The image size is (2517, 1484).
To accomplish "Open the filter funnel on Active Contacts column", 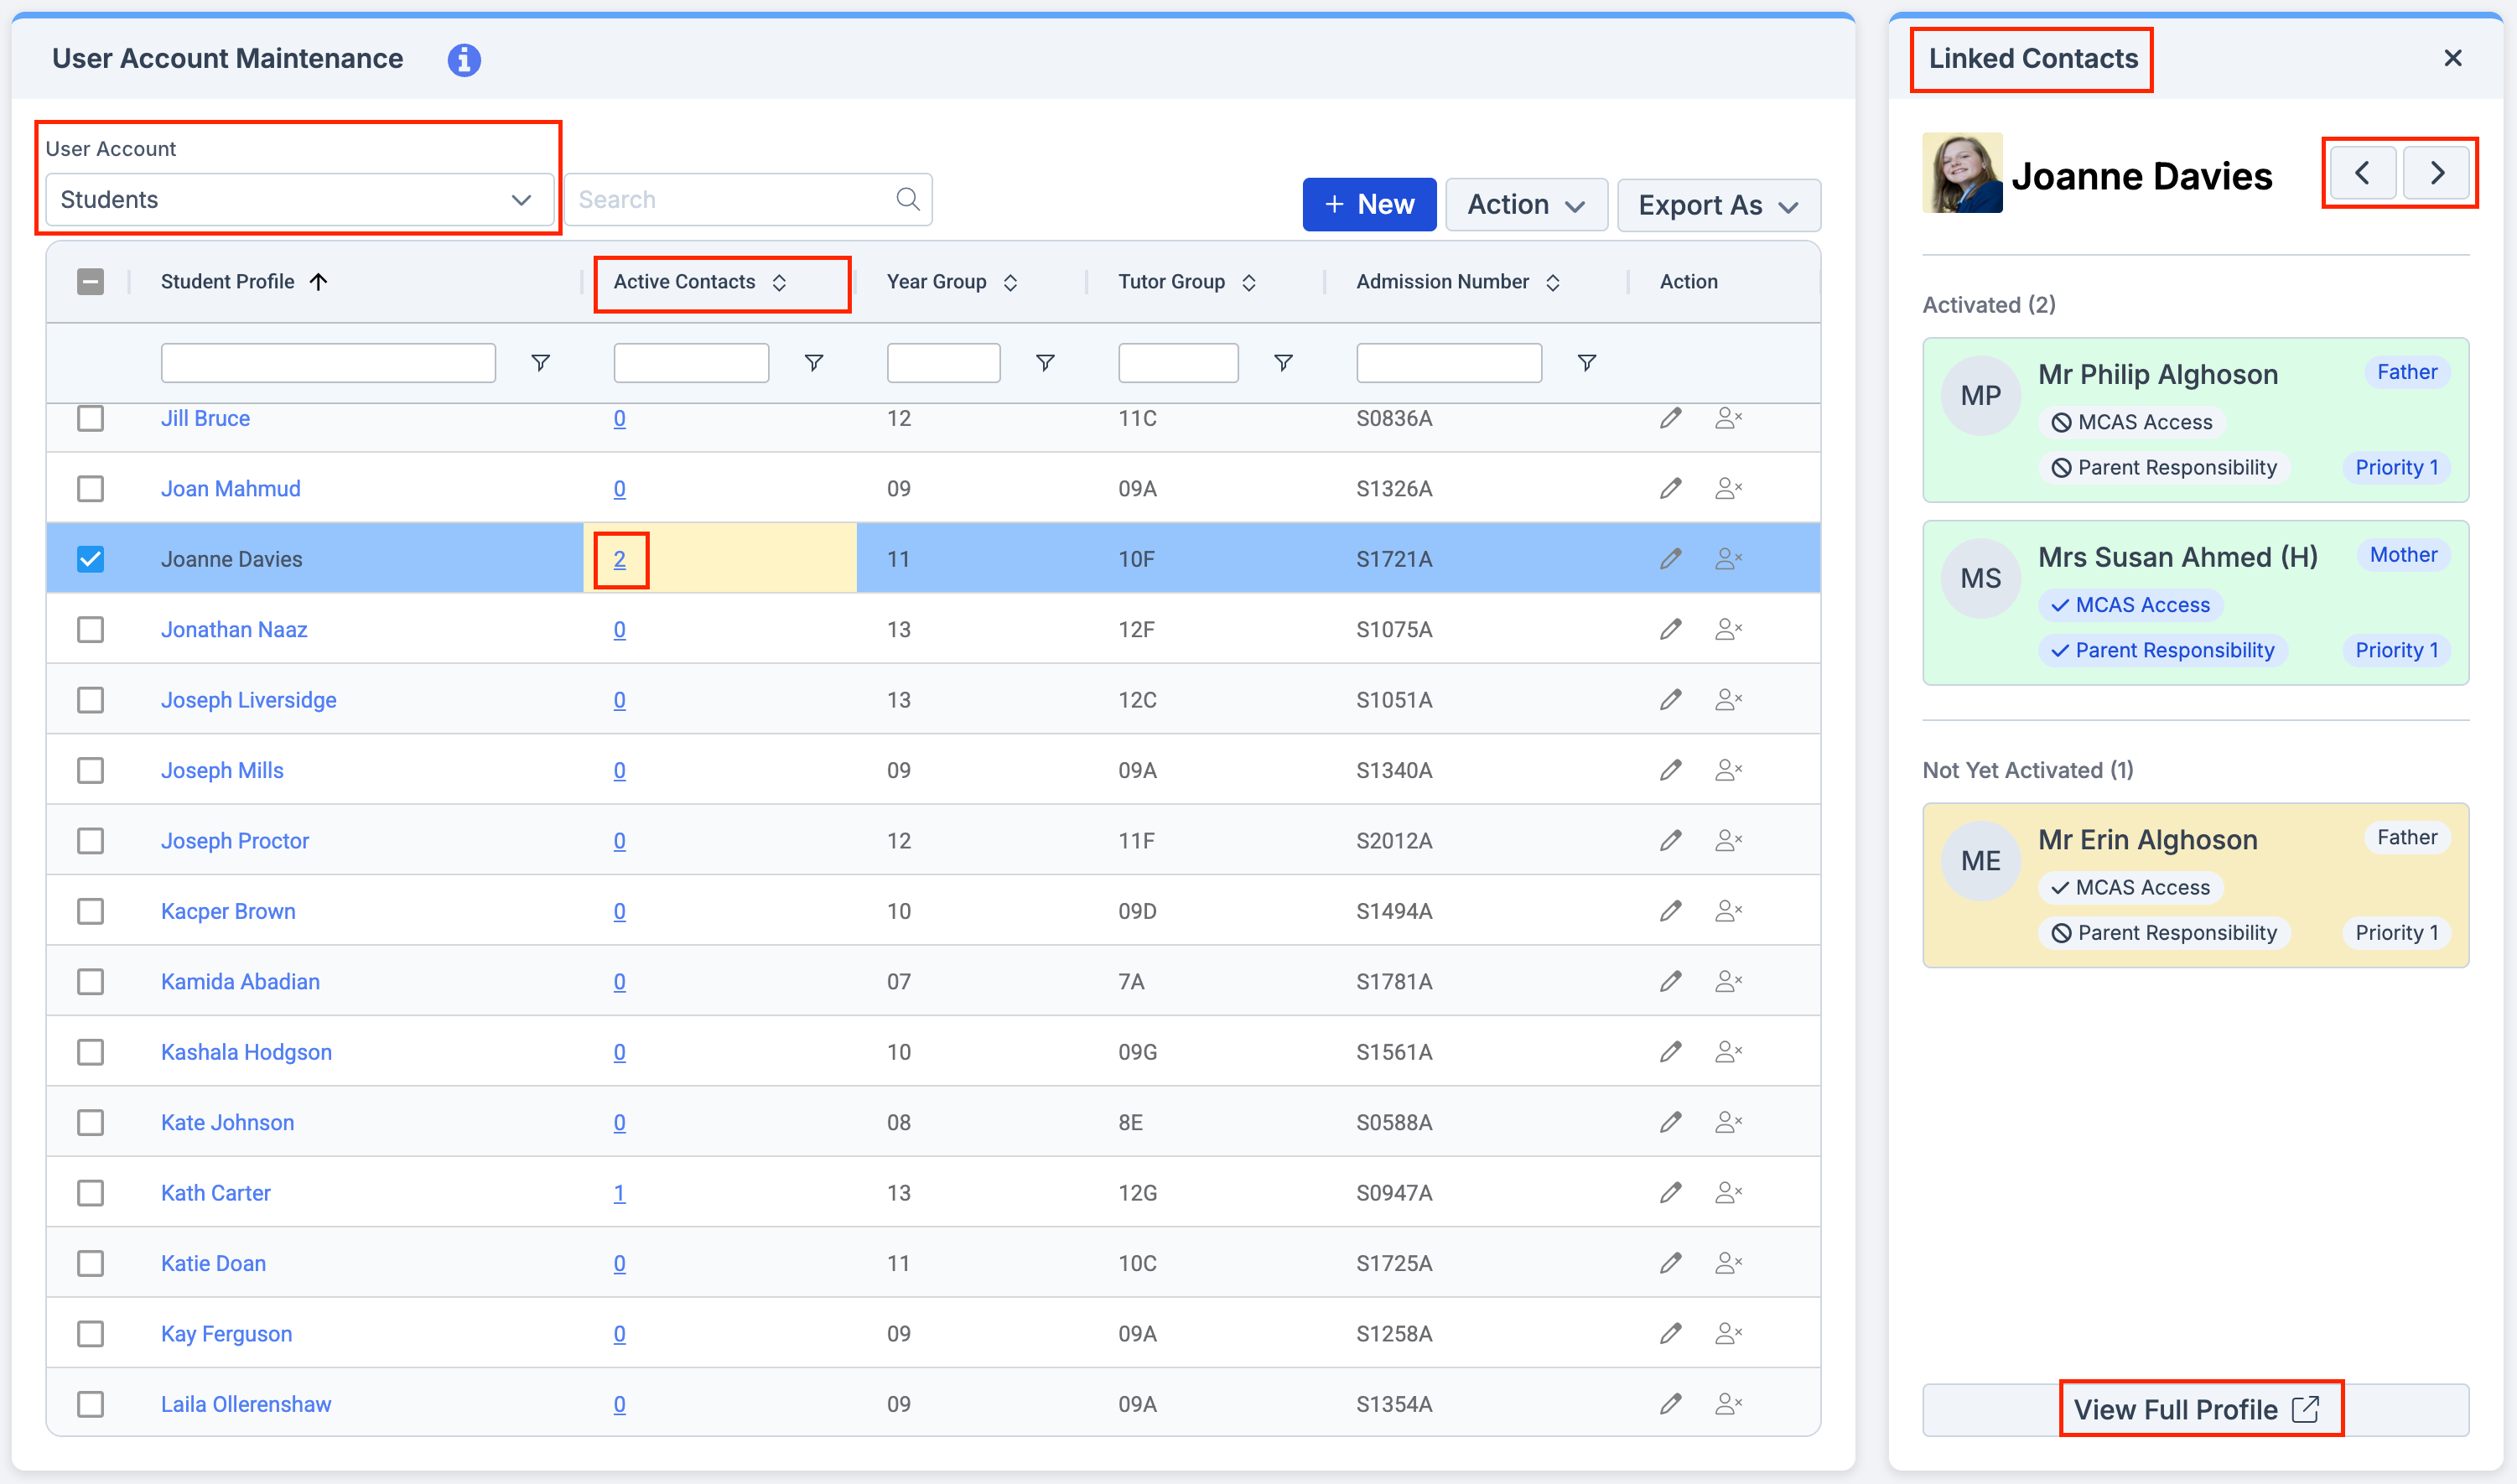I will pyautogui.click(x=814, y=362).
